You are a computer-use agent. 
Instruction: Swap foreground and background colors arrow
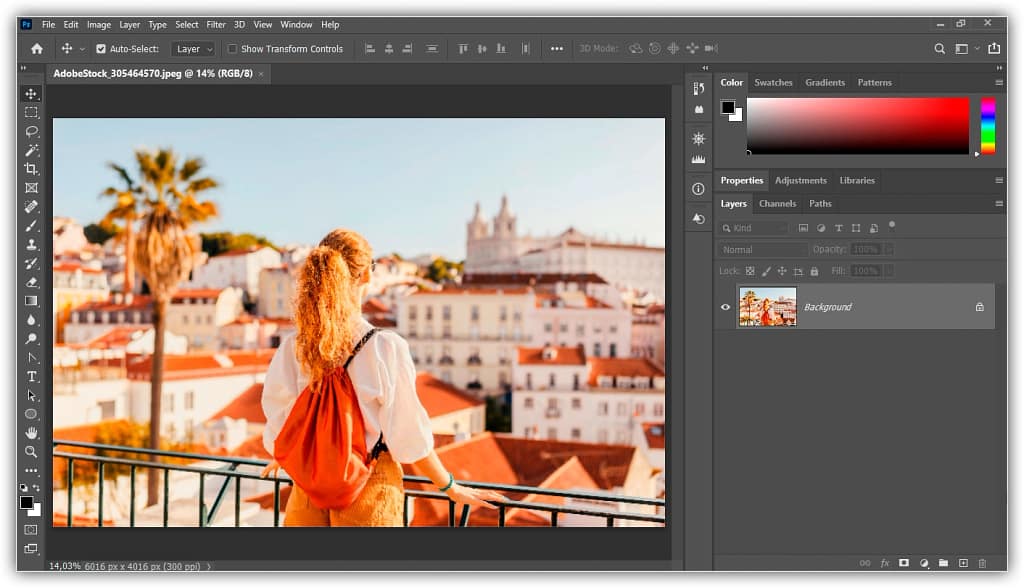[x=37, y=487]
